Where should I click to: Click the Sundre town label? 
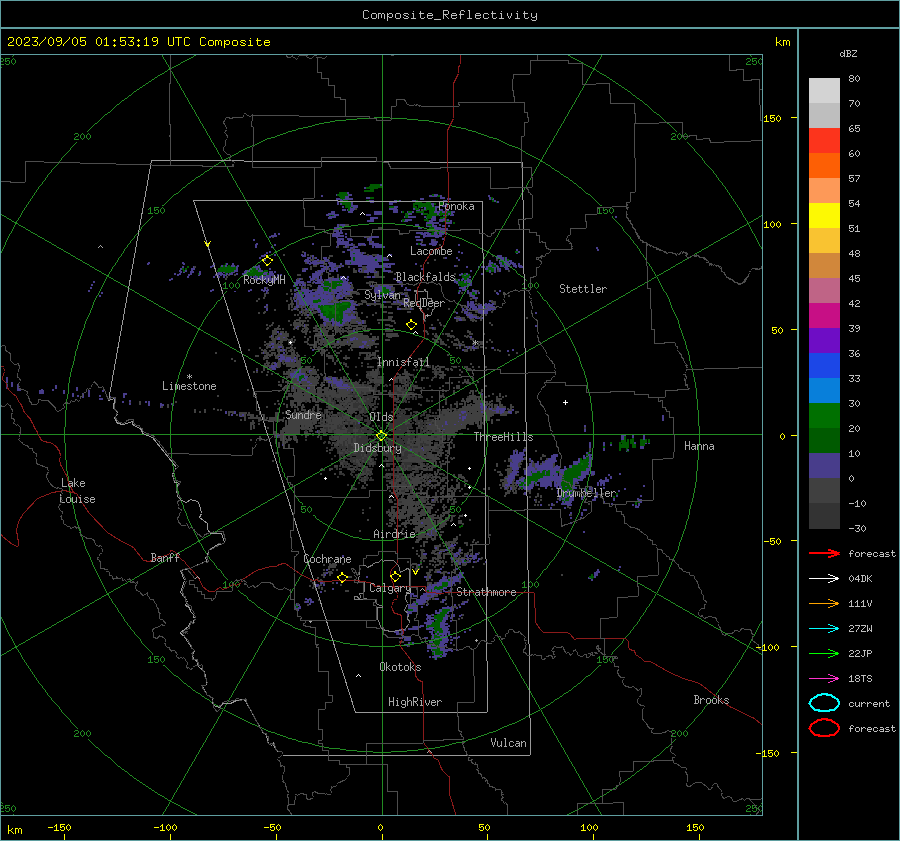(303, 415)
